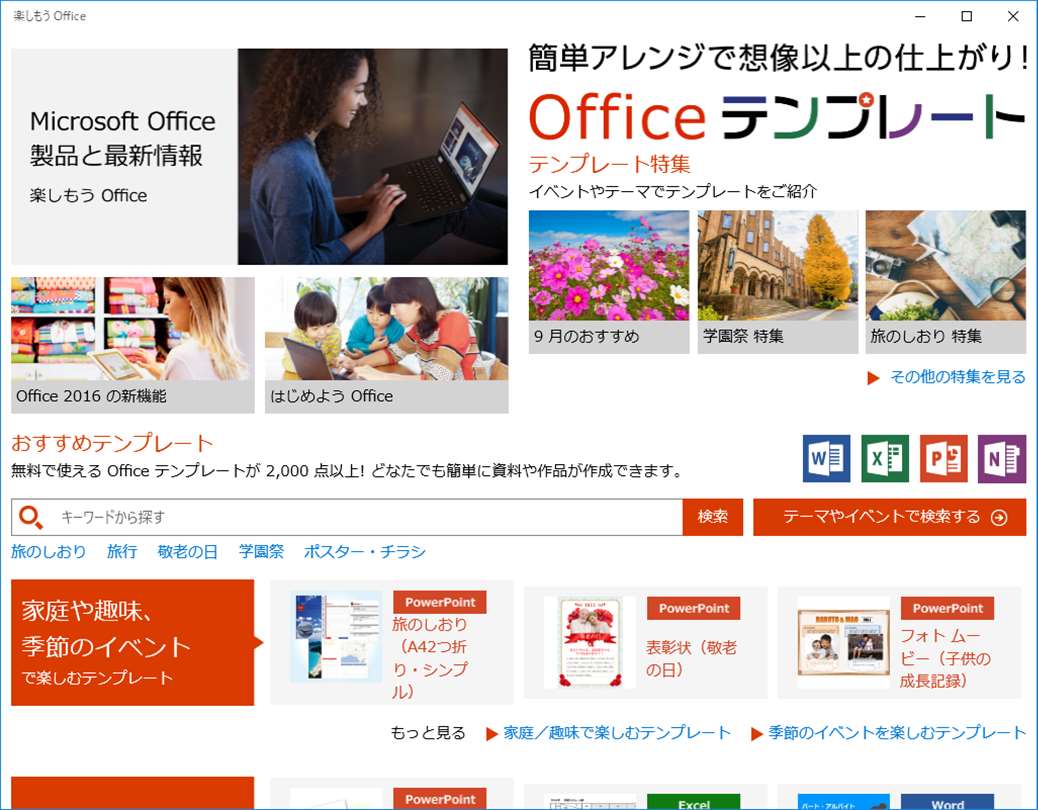Click the フォト ムービー preview image

(843, 643)
